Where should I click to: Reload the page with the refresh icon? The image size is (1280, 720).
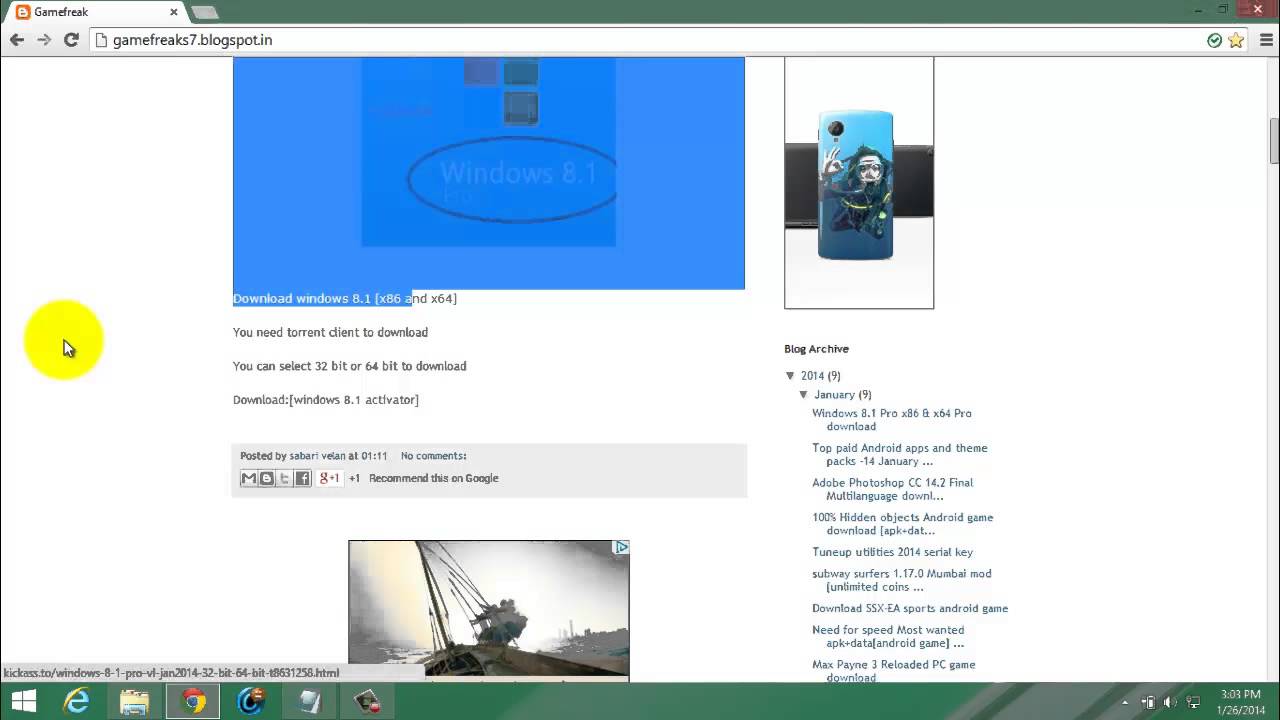pos(71,40)
